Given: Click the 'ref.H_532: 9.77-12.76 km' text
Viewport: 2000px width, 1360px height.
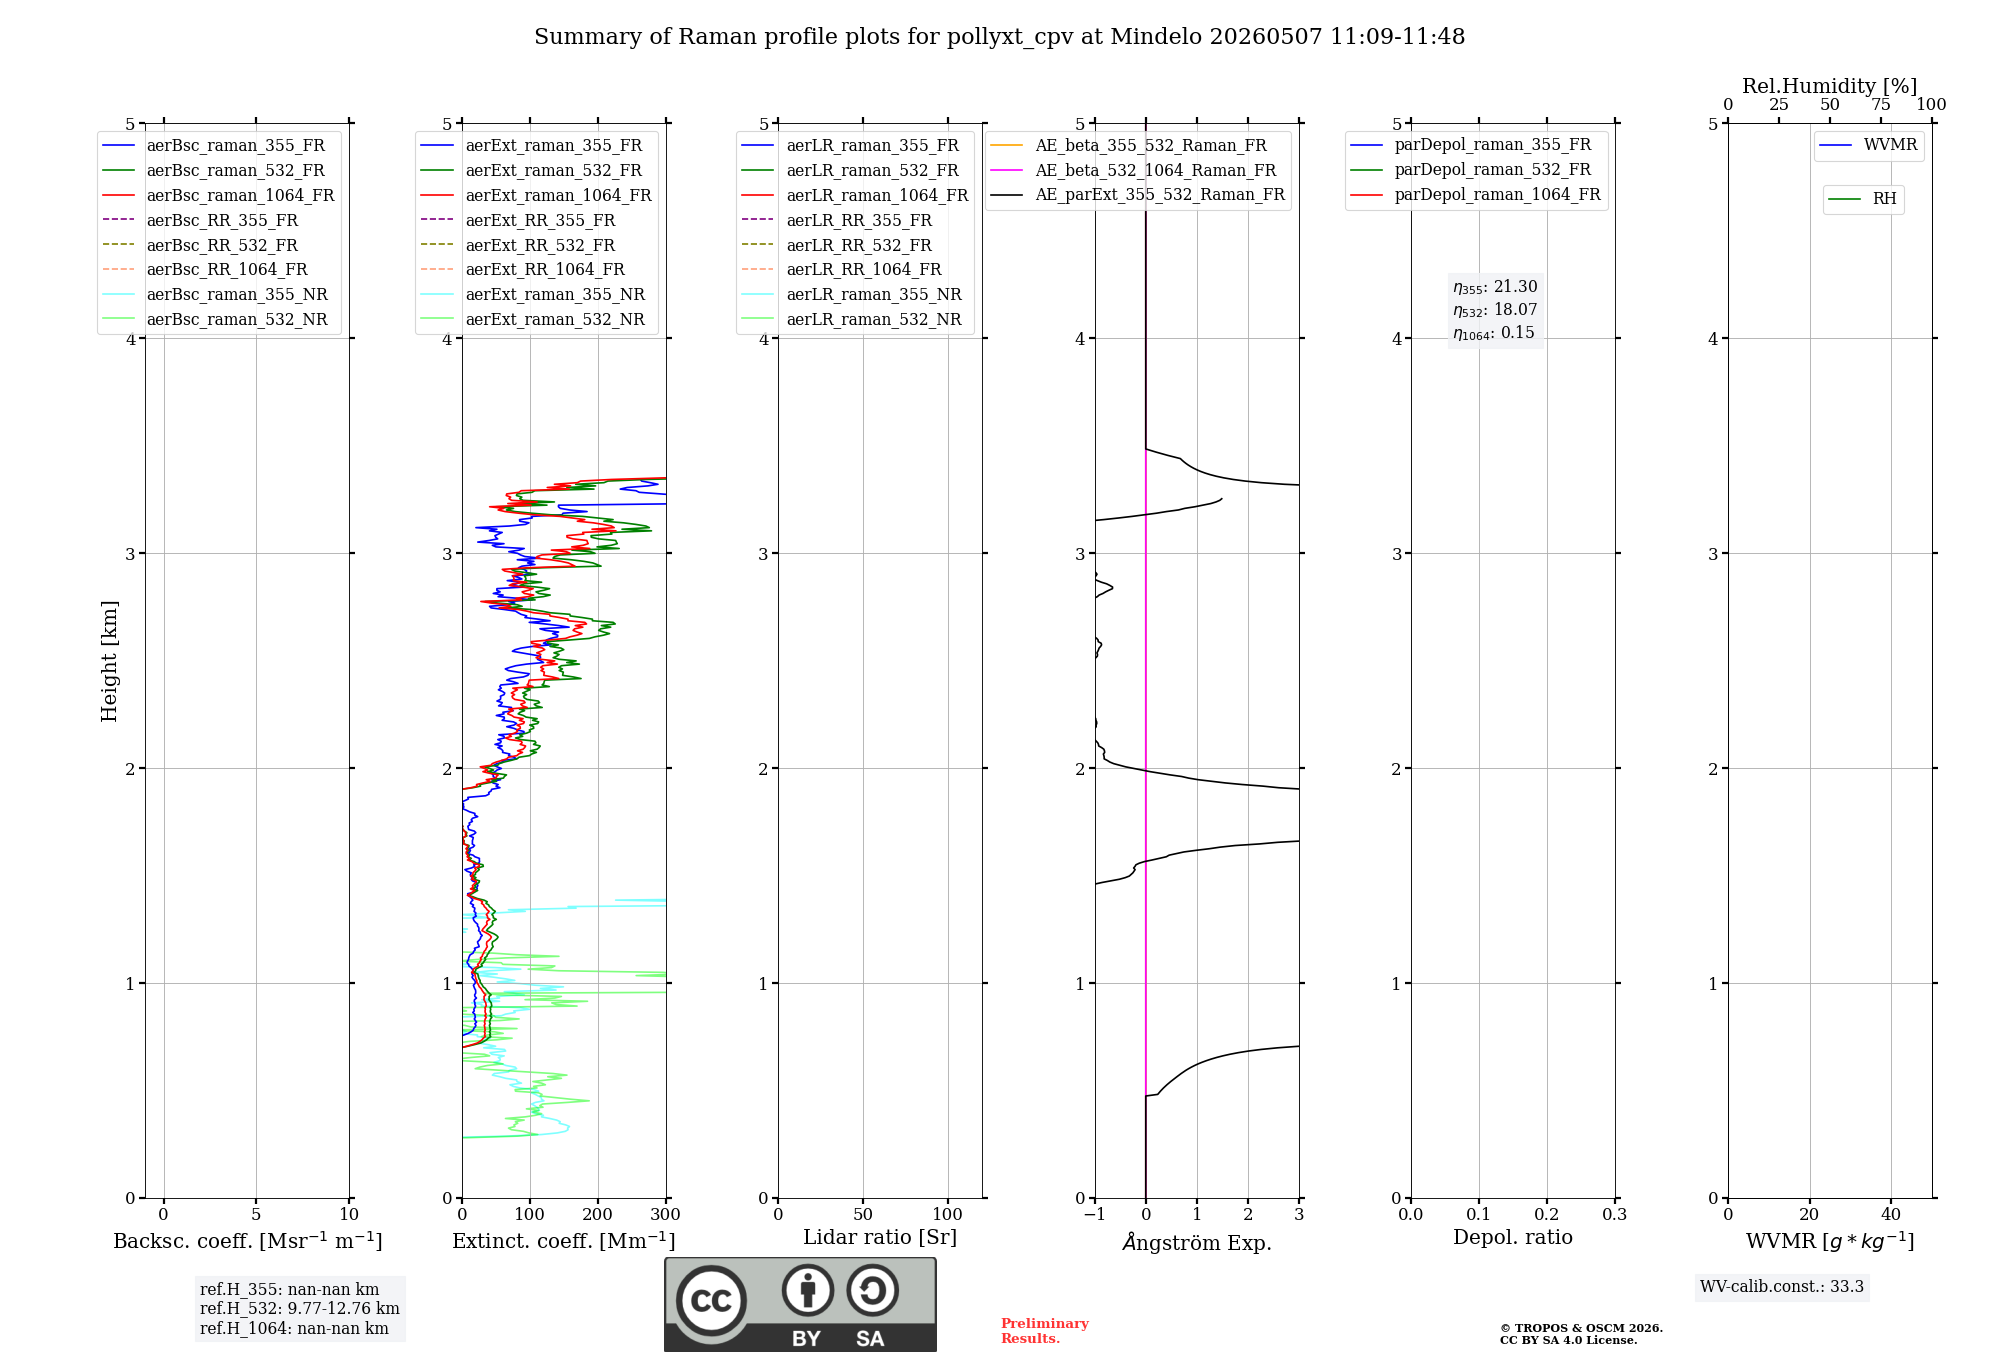Looking at the screenshot, I should pyautogui.click(x=300, y=1309).
